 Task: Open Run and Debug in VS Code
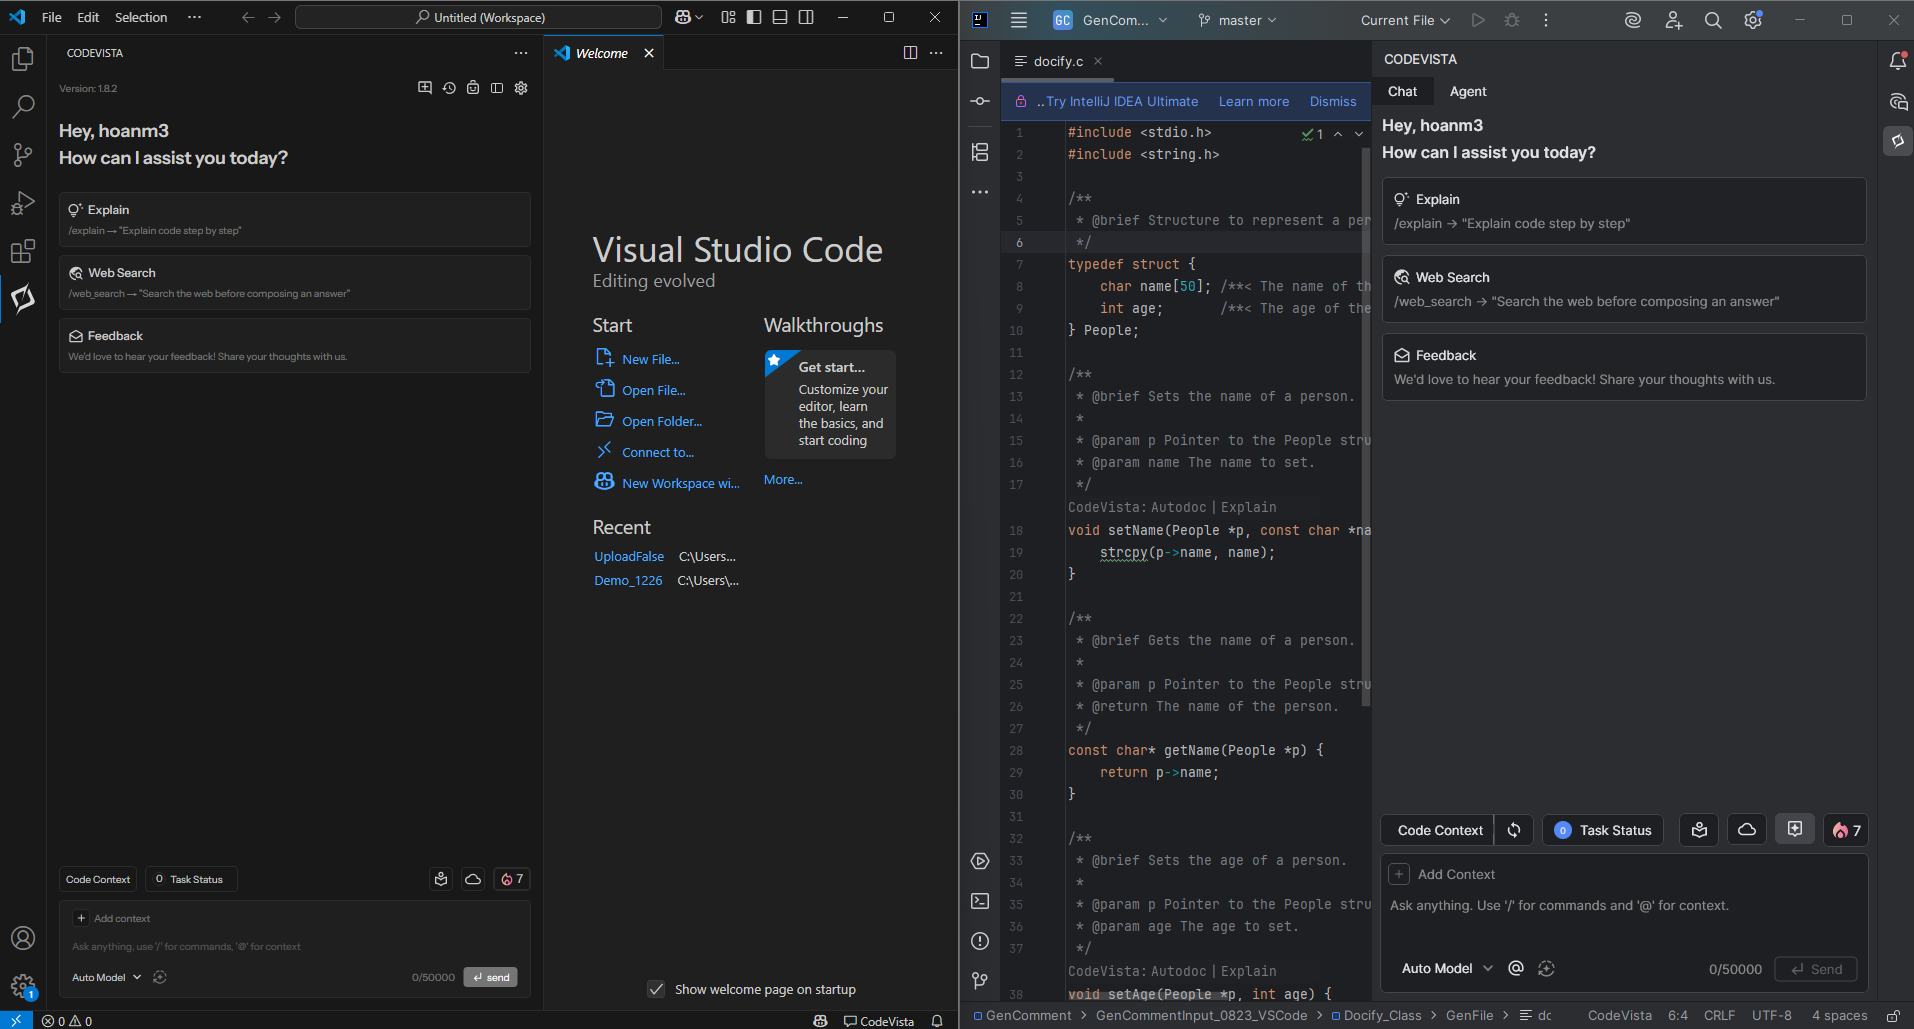23,203
